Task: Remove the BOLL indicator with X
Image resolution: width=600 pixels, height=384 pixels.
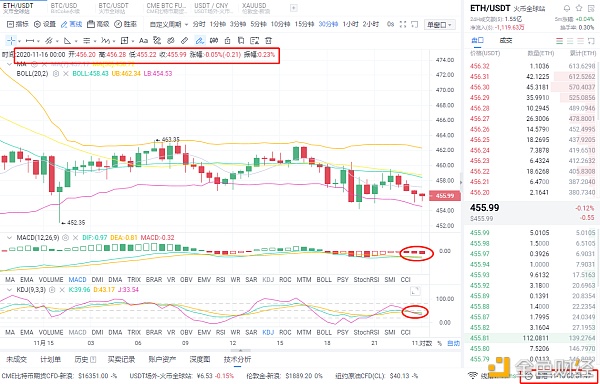Action: pyautogui.click(x=65, y=73)
